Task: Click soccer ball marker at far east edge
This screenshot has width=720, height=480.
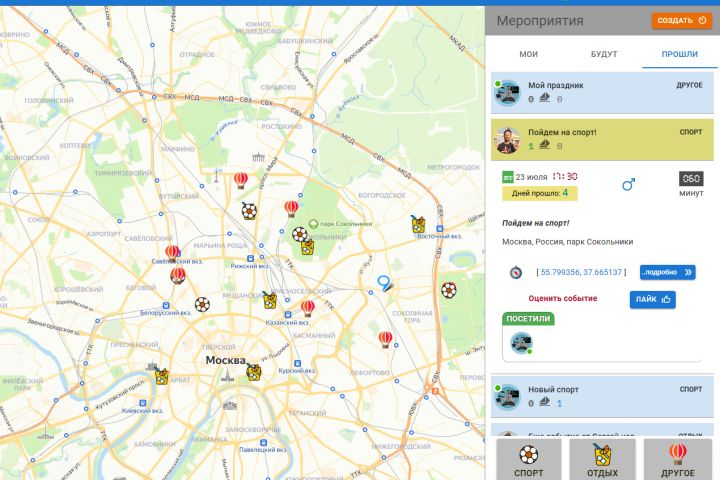Action: coord(449,290)
